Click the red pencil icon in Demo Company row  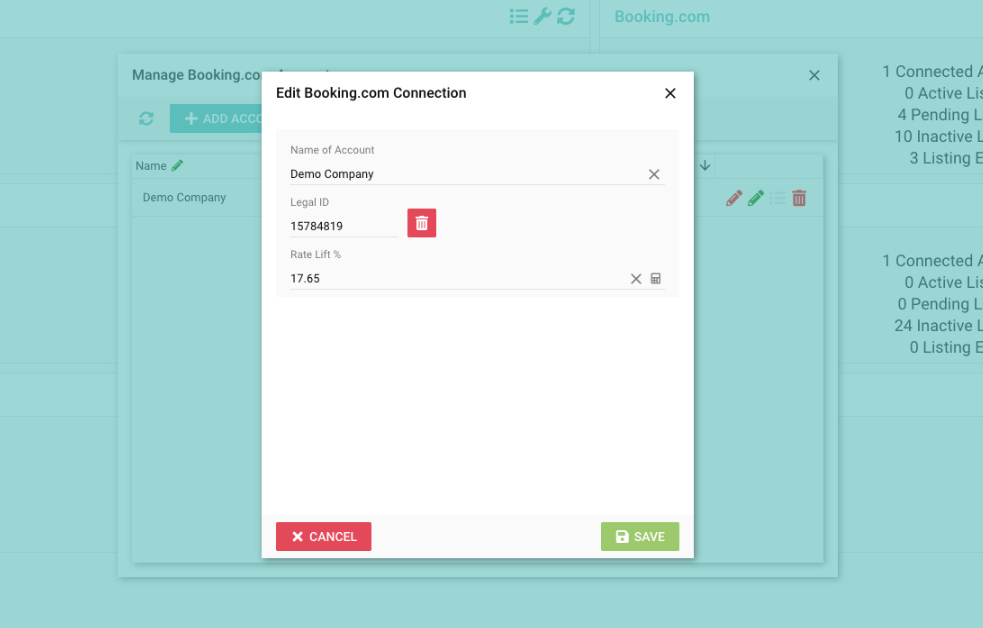click(734, 198)
